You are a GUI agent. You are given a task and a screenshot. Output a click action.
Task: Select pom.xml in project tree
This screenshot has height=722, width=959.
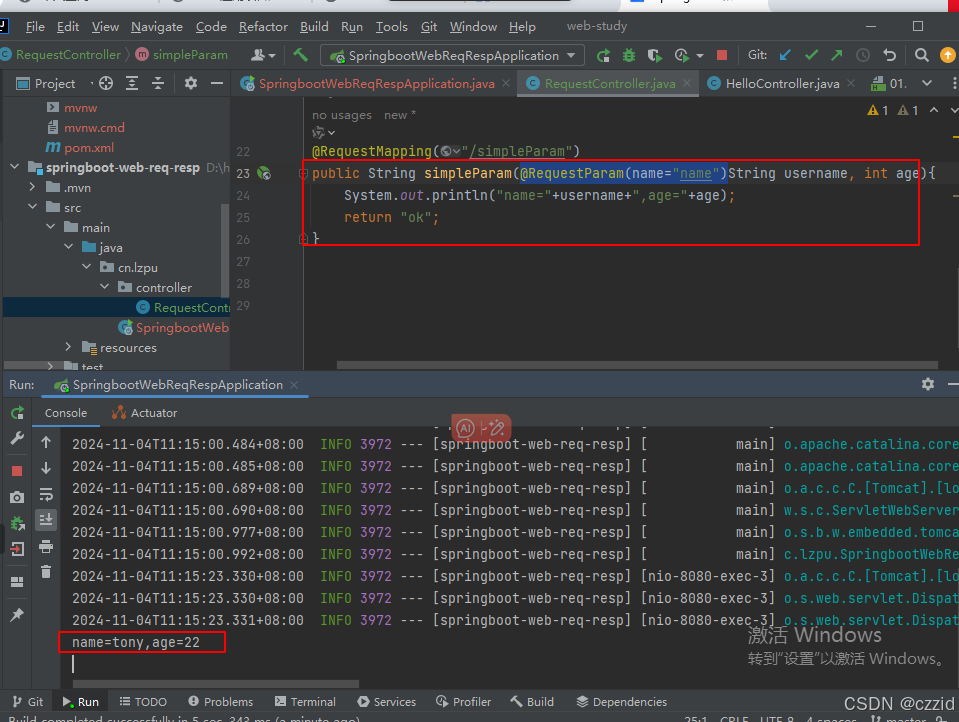point(89,147)
